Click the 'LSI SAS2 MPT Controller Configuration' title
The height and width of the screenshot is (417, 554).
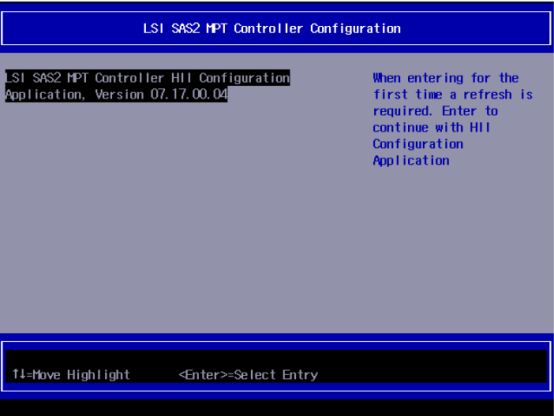coord(272,29)
